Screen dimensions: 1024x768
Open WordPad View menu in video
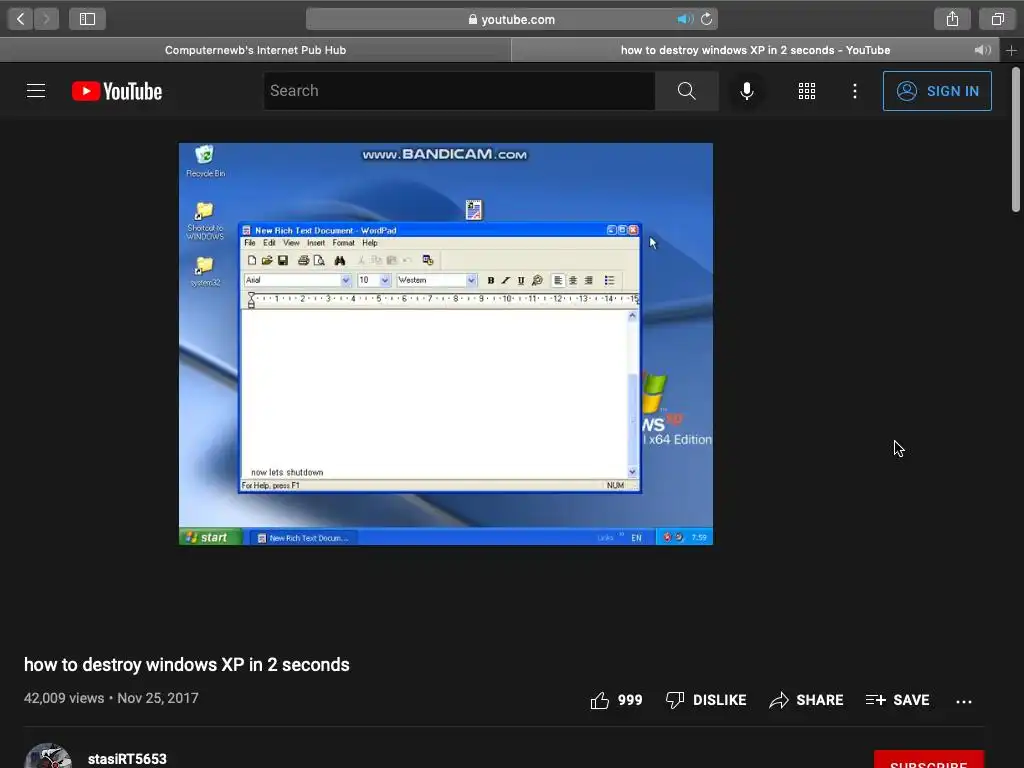click(x=291, y=243)
